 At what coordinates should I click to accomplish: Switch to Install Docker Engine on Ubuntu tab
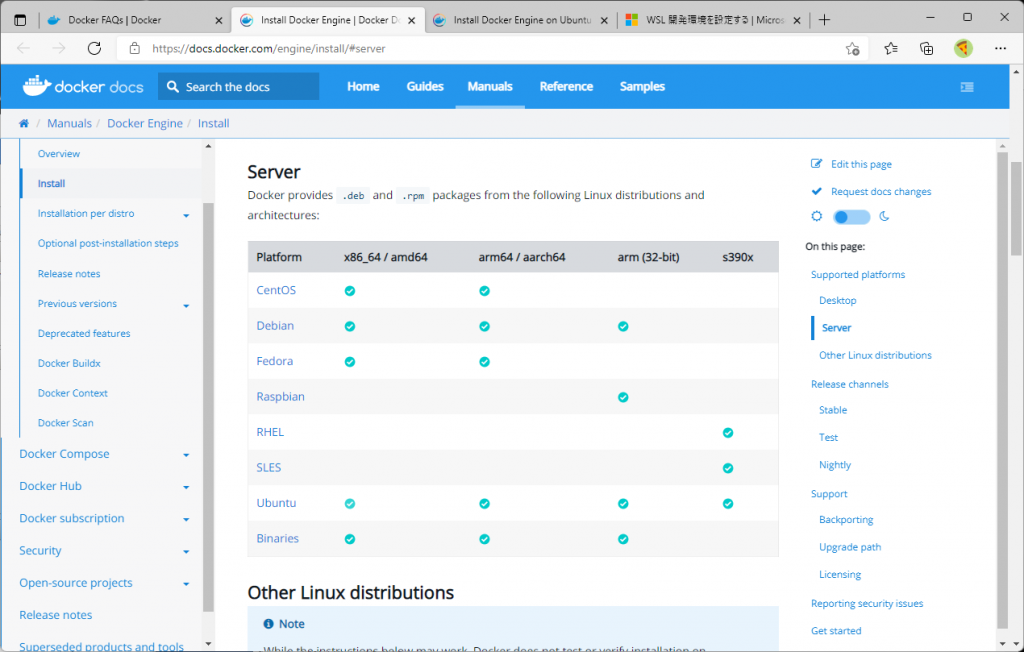point(520,20)
